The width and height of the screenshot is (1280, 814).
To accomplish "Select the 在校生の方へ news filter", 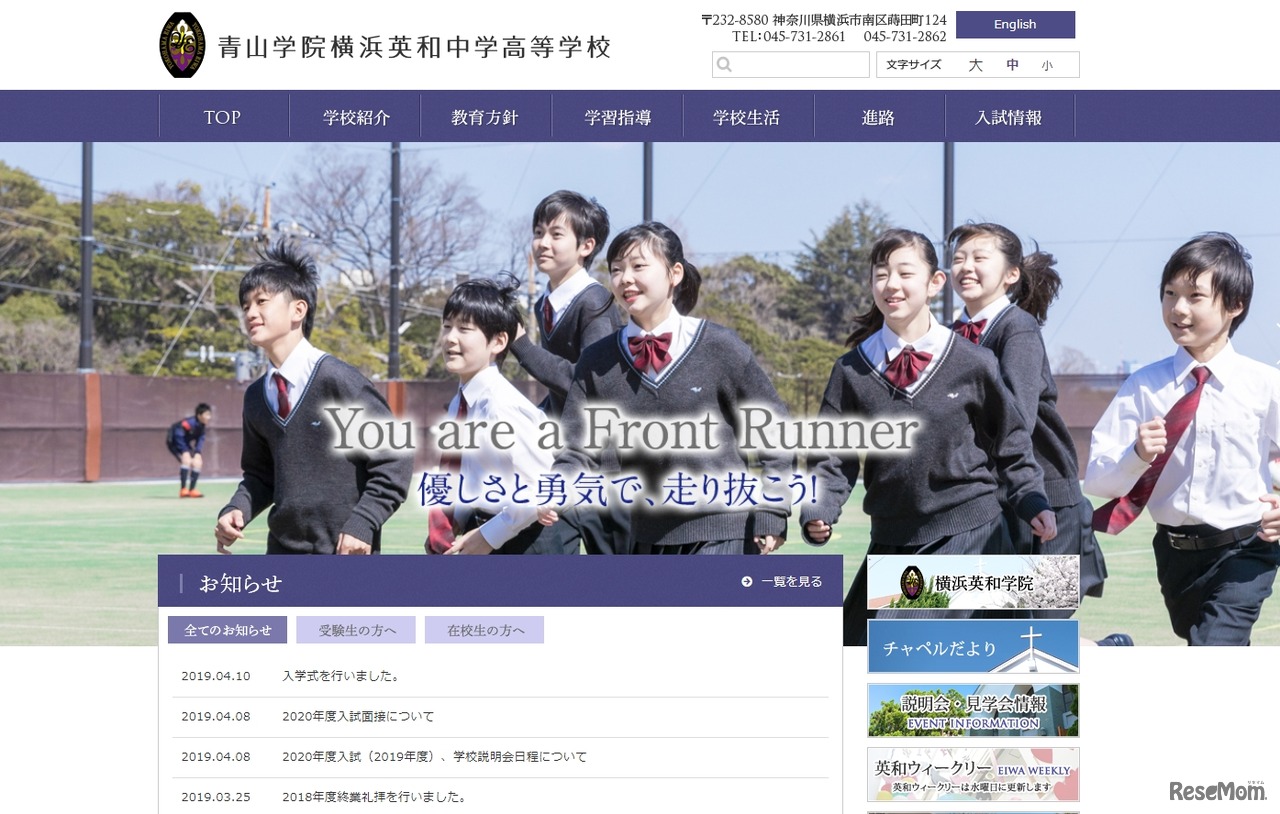I will click(484, 629).
